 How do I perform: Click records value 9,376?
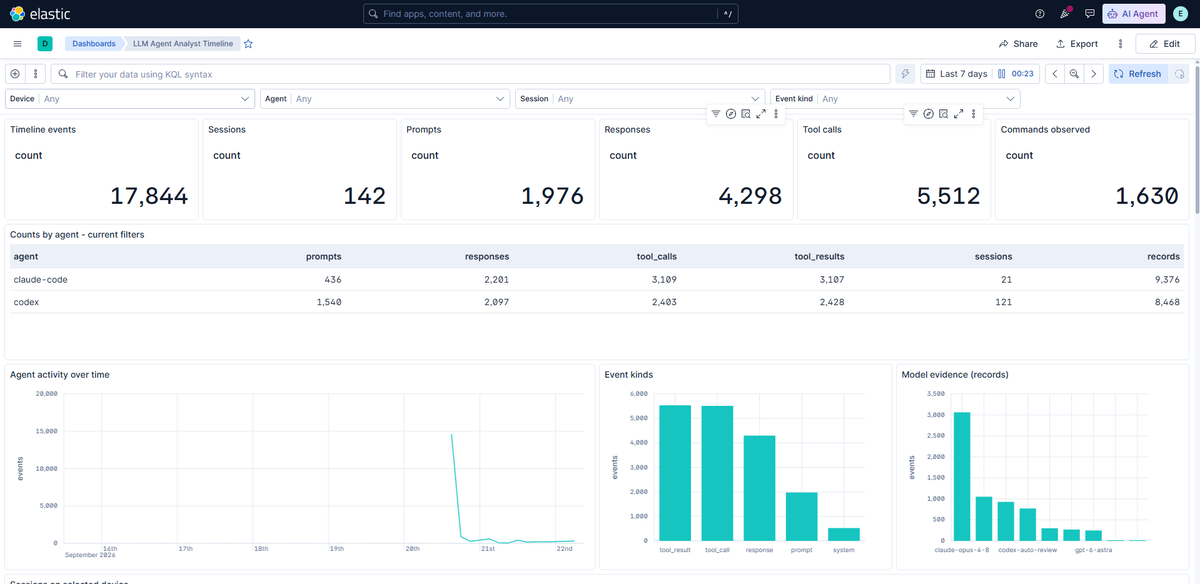pyautogui.click(x=1167, y=280)
